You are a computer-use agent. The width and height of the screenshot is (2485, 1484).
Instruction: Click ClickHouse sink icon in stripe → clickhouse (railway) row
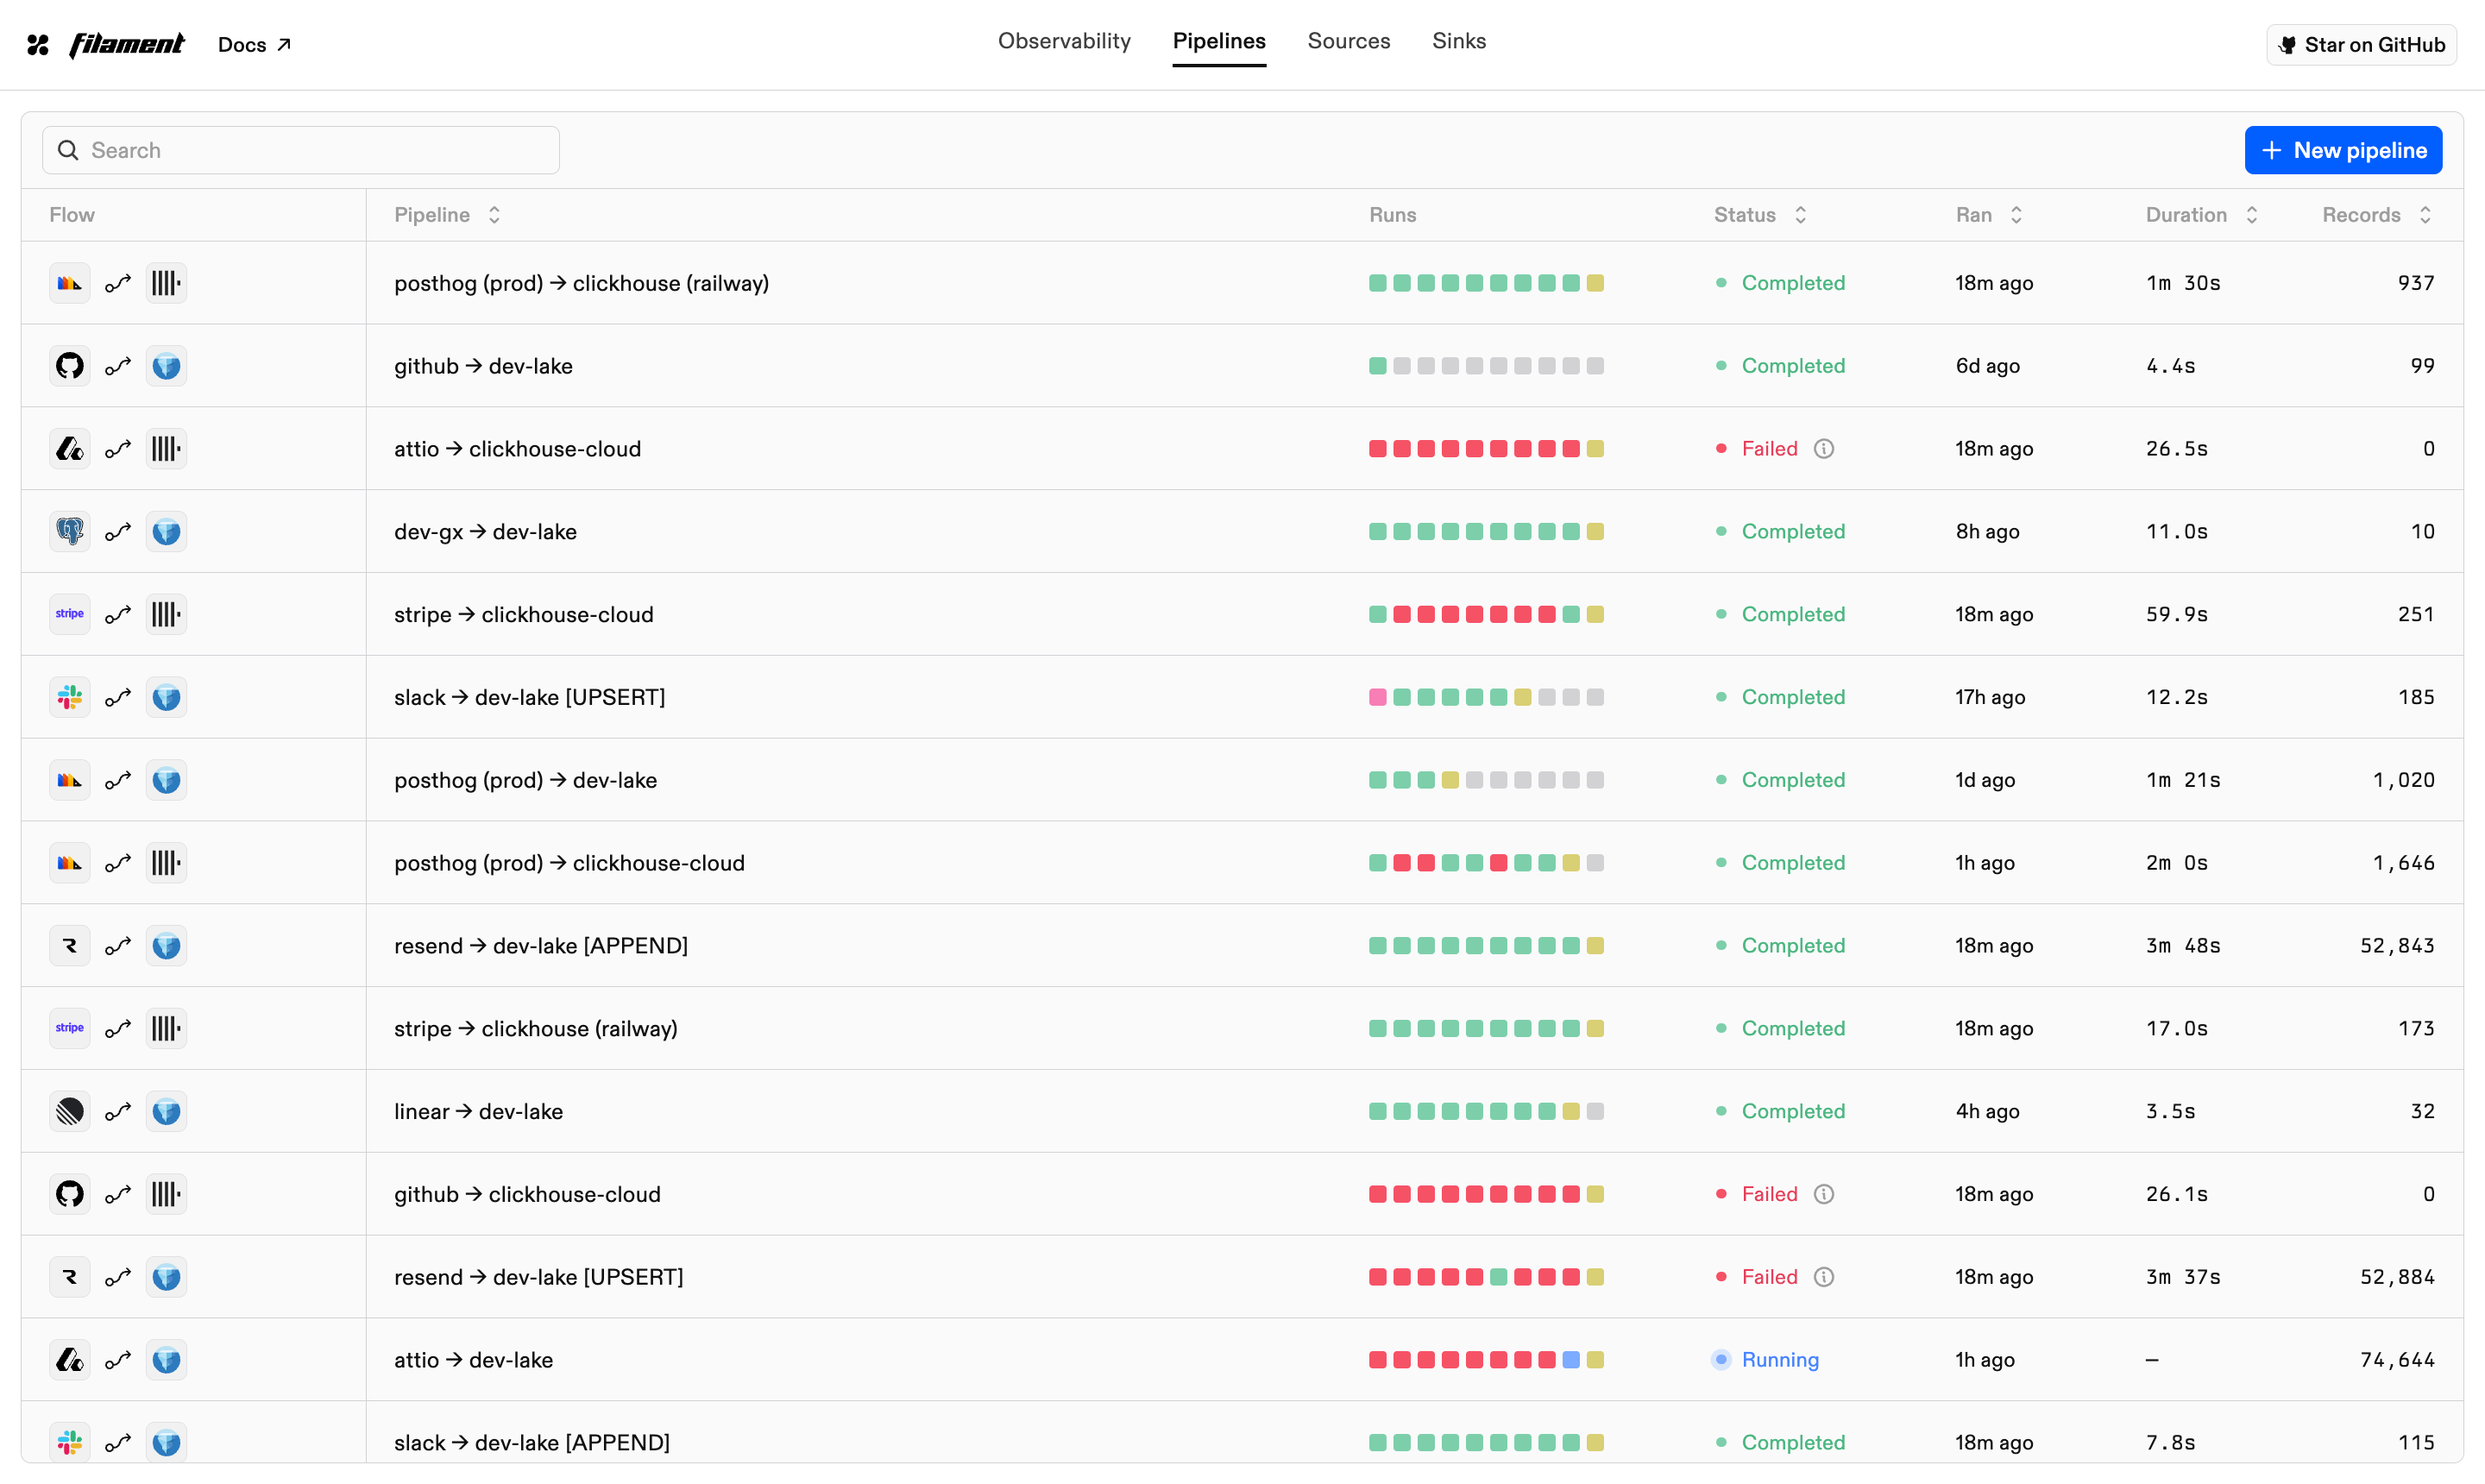166,1028
